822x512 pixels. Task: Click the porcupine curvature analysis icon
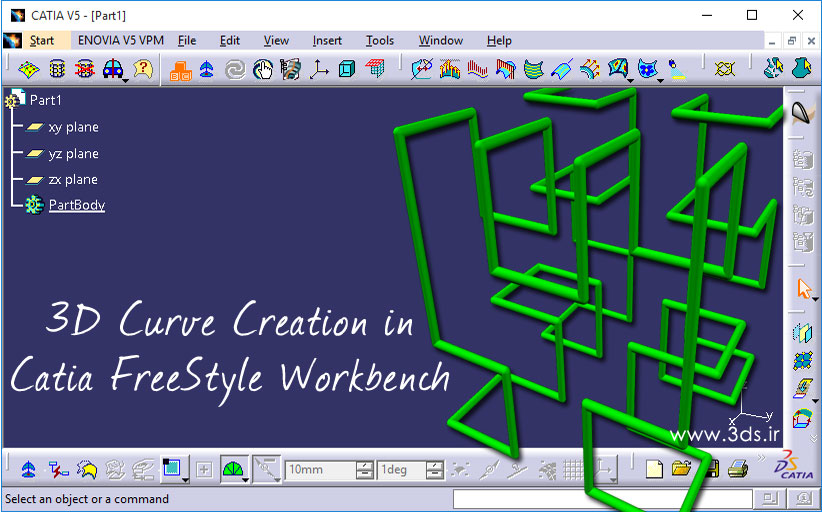(x=450, y=69)
